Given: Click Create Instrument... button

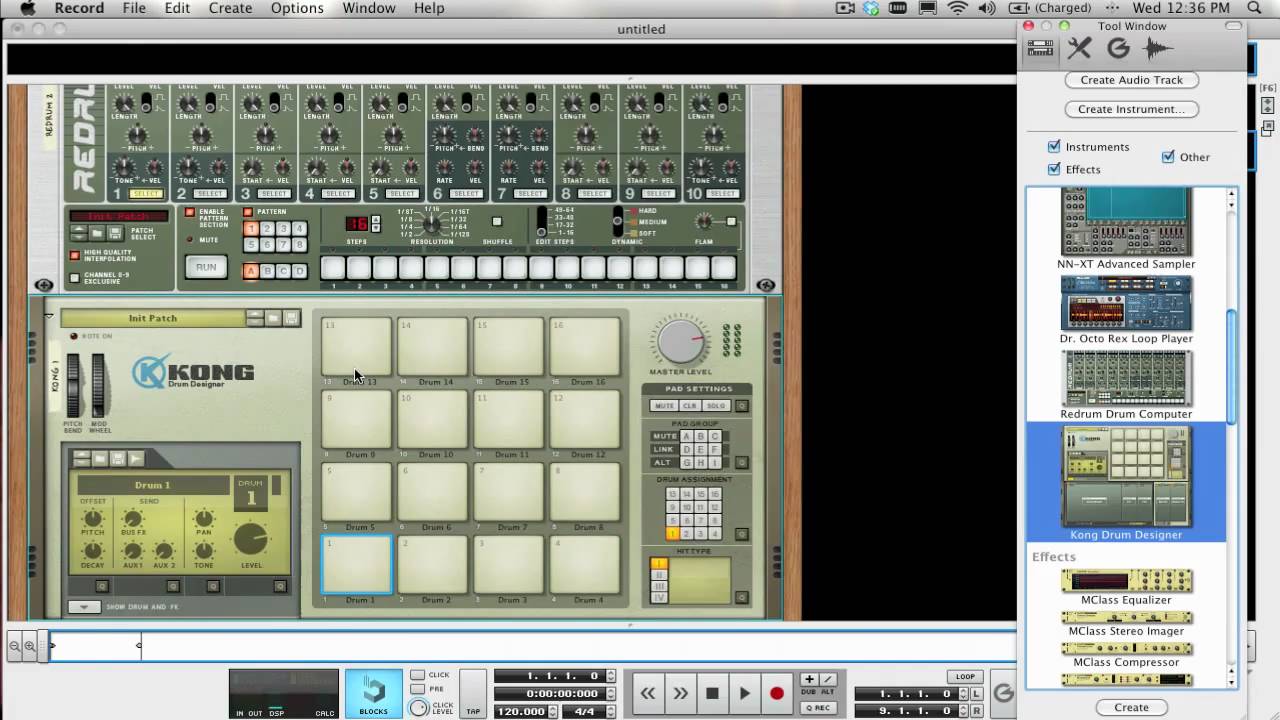Looking at the screenshot, I should pyautogui.click(x=1131, y=109).
